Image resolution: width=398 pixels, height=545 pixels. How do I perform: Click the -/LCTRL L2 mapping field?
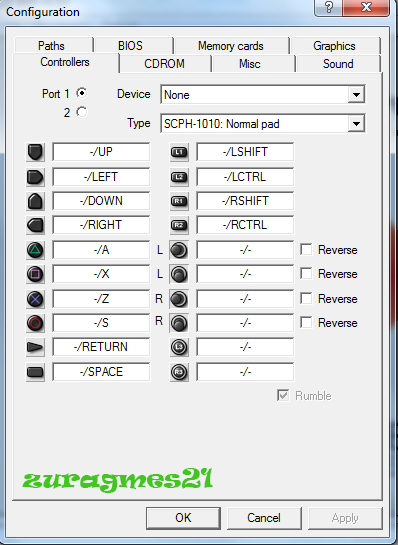point(245,177)
